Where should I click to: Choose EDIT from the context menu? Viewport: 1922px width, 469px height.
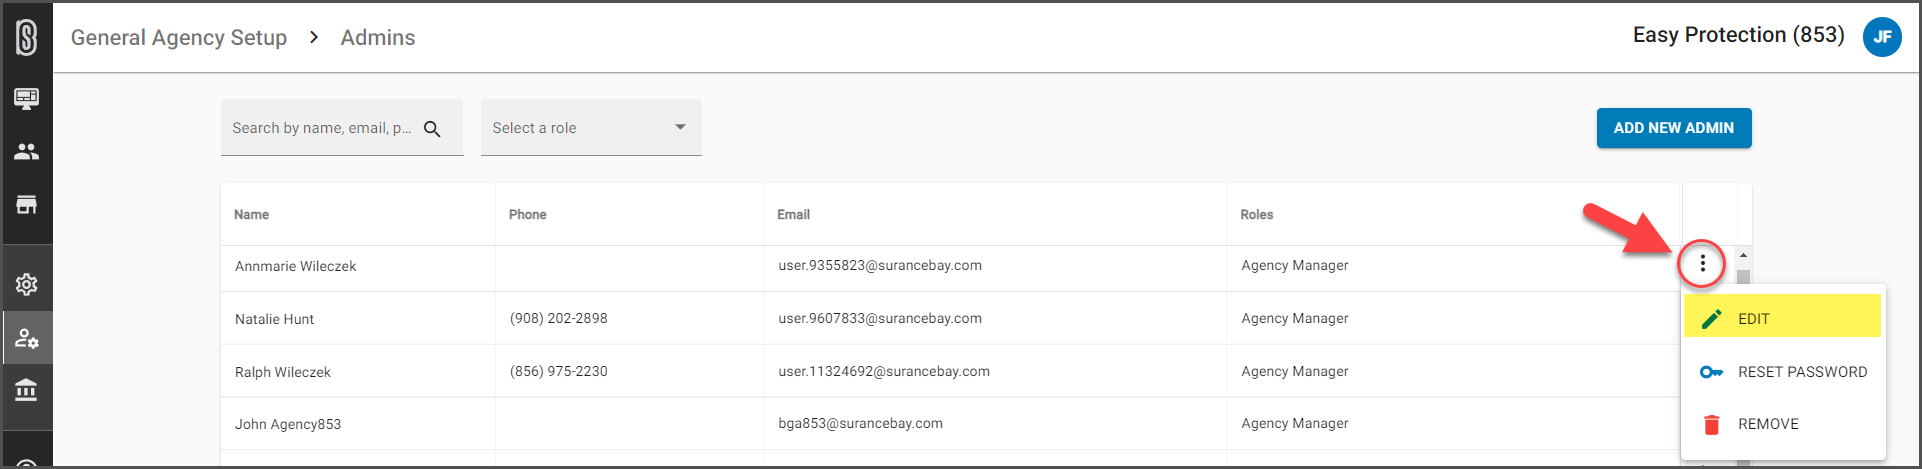pos(1783,318)
